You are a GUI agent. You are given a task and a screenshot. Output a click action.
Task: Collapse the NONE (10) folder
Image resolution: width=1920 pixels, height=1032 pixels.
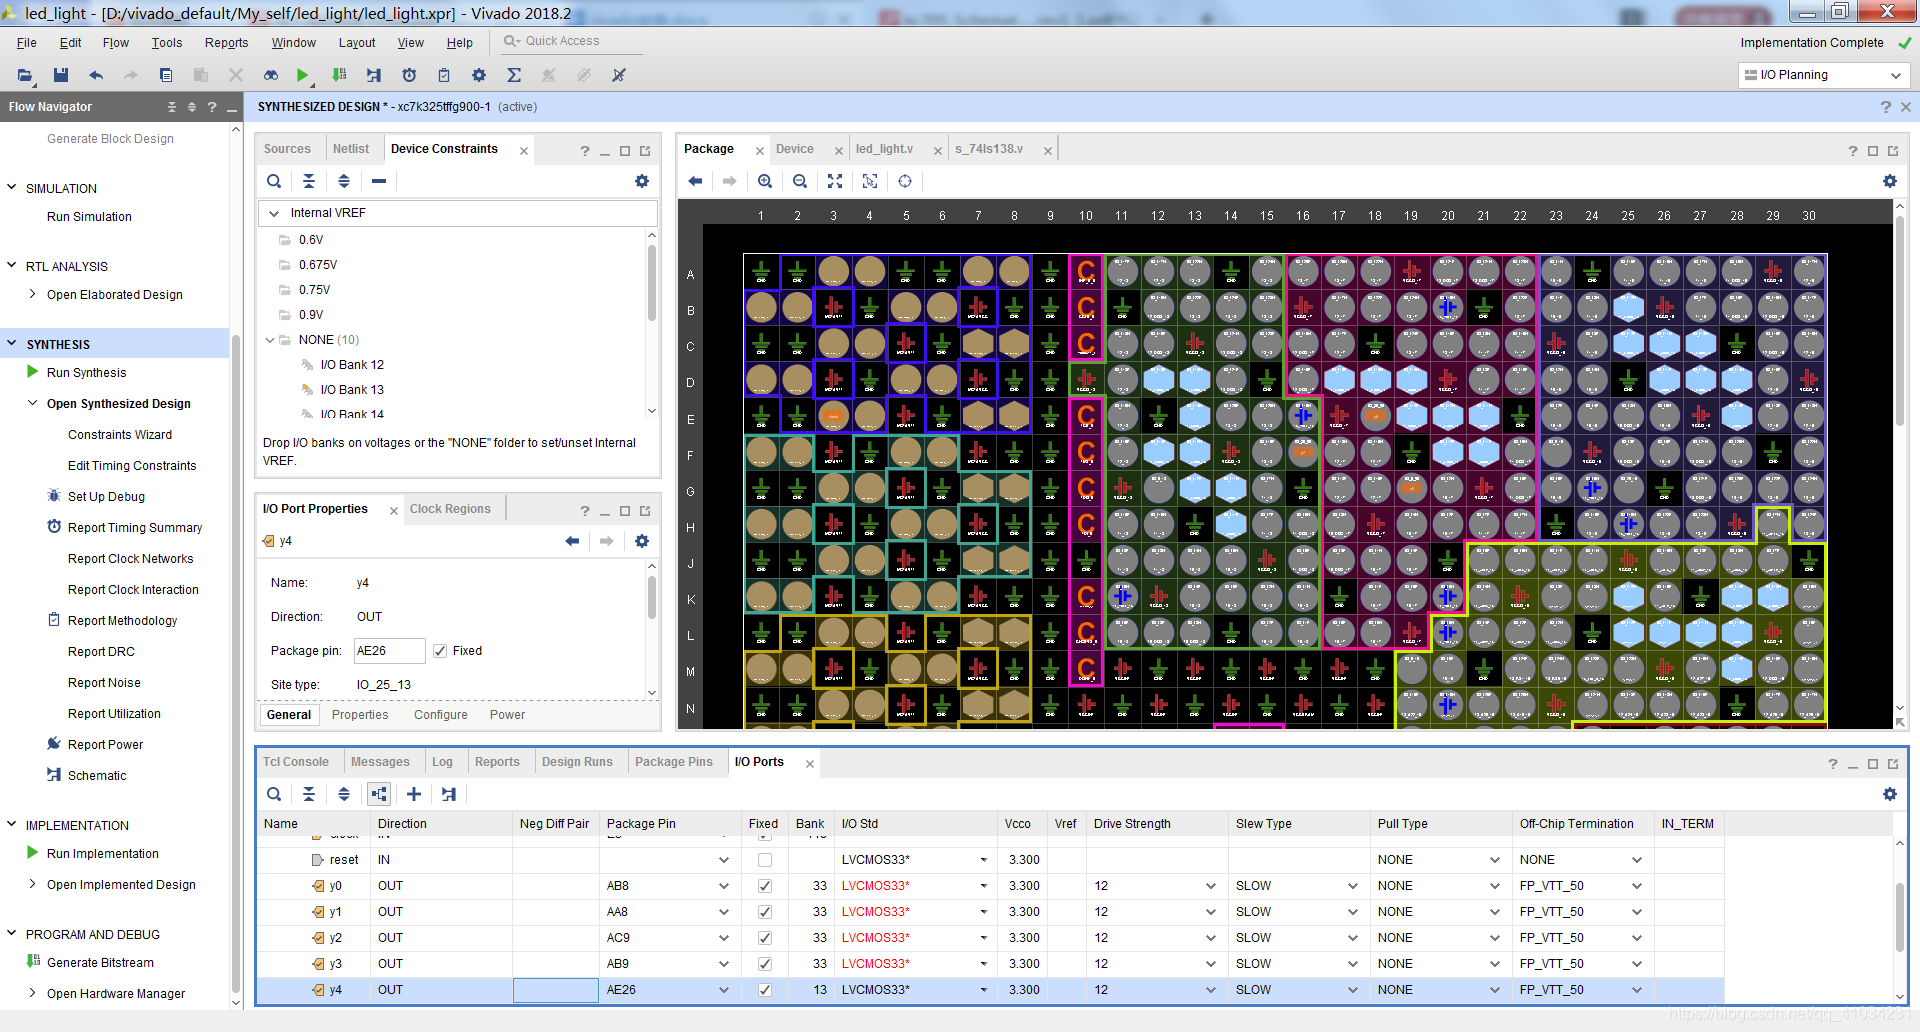coord(270,340)
